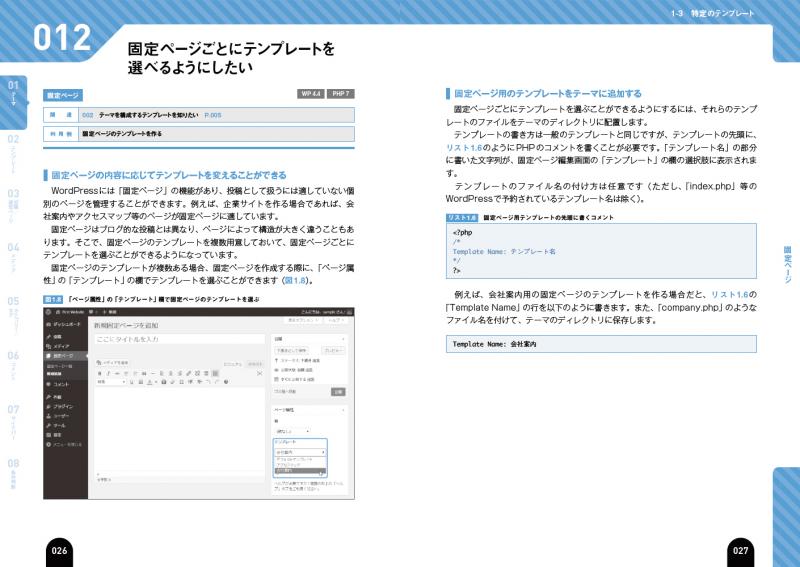Click the align center icon in the editor toolbar
The height and width of the screenshot is (567, 800).
click(x=170, y=374)
